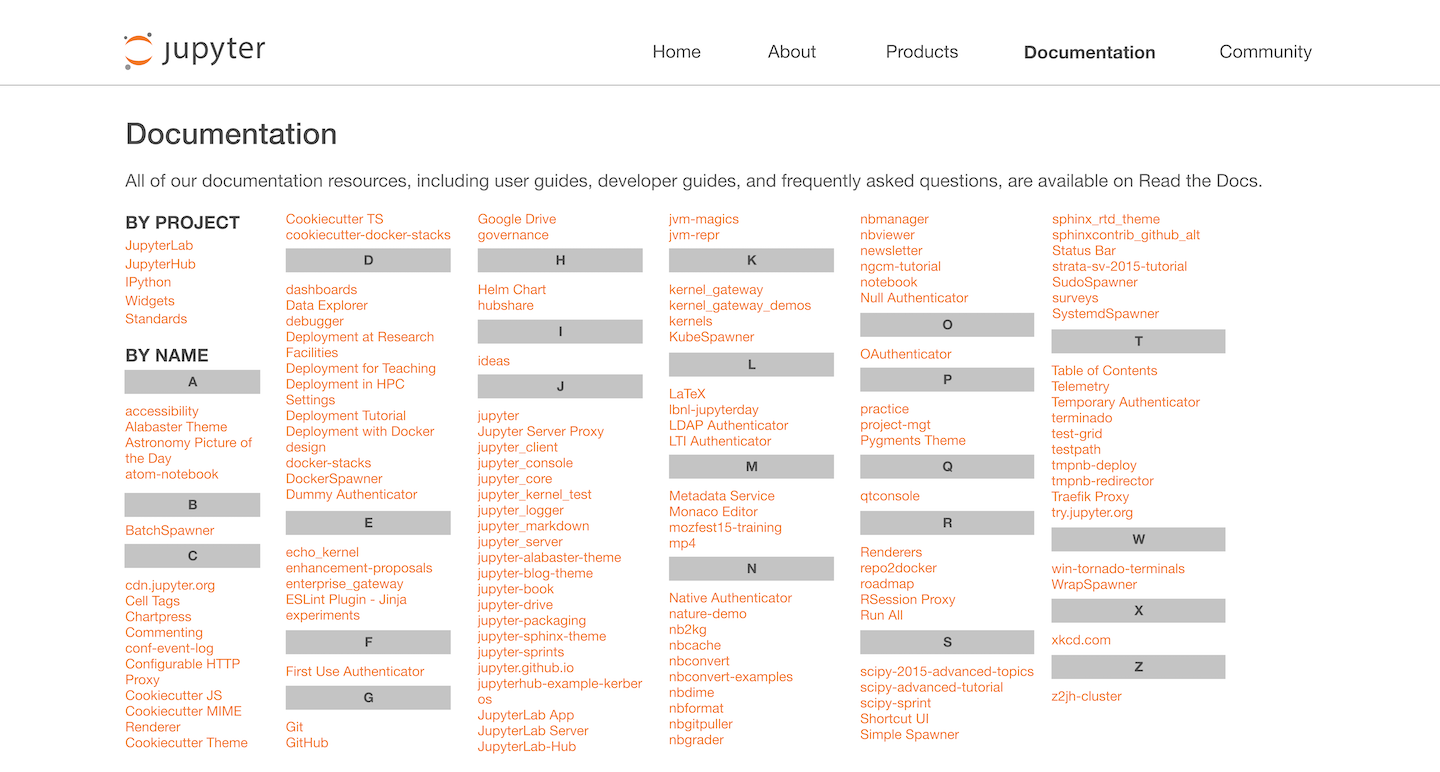Open atom-notebook documentation
The height and width of the screenshot is (772, 1440).
point(172,474)
